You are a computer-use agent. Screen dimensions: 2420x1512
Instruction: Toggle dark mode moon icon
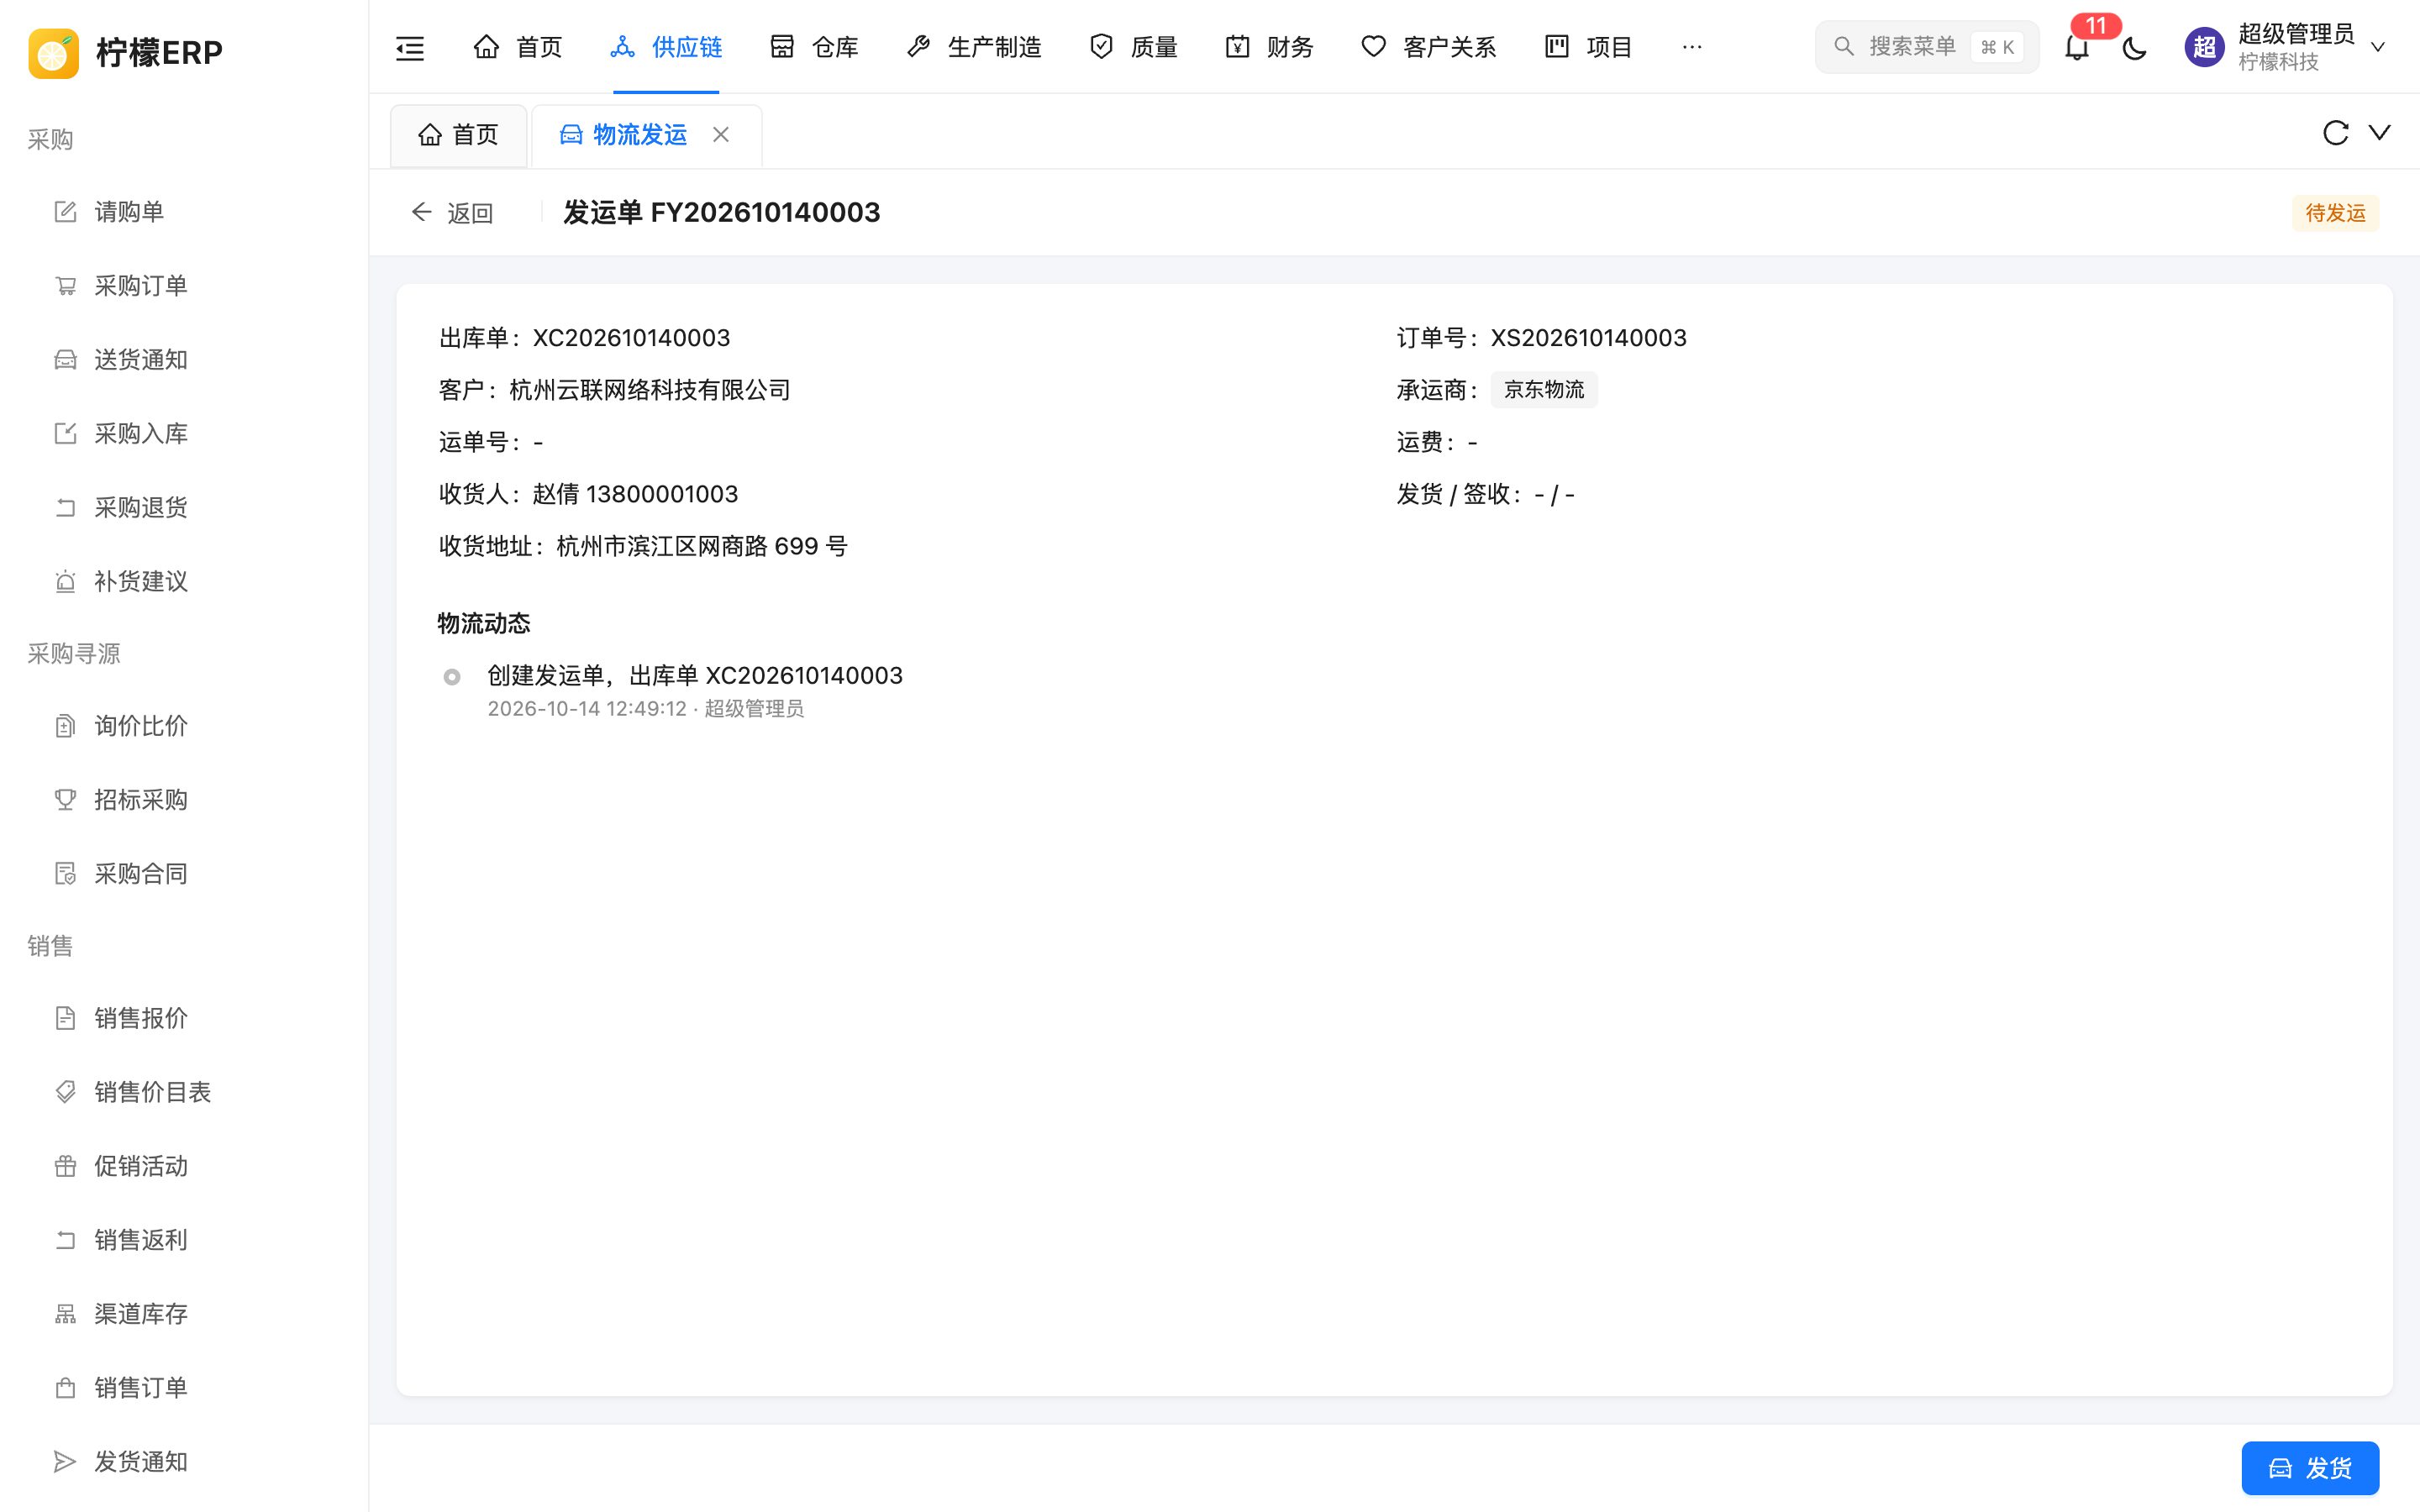[x=2134, y=47]
